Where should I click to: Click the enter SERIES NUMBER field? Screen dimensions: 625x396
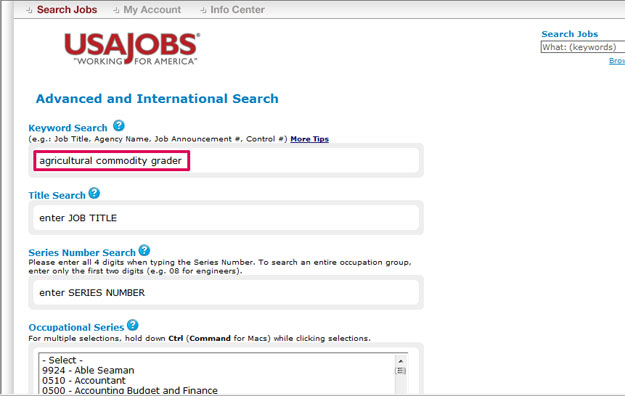[x=226, y=292]
